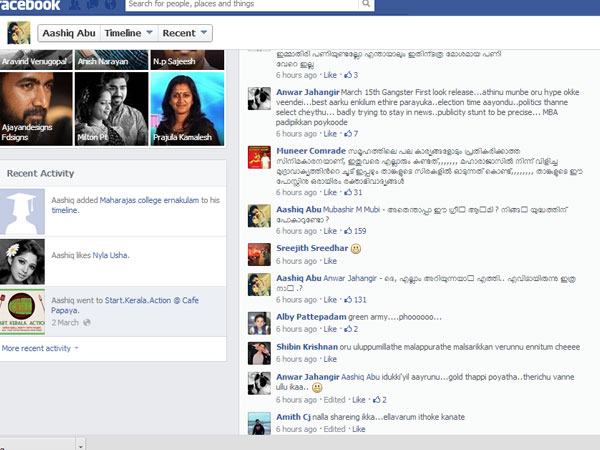
Task: Like Anwar Jahangir's Gangster comment
Action: pyautogui.click(x=330, y=134)
